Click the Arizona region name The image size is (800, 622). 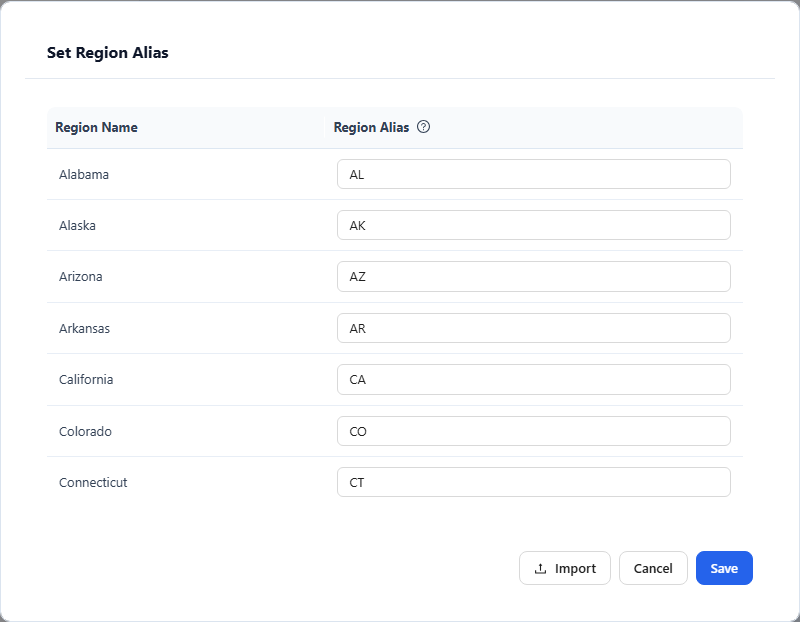81,277
